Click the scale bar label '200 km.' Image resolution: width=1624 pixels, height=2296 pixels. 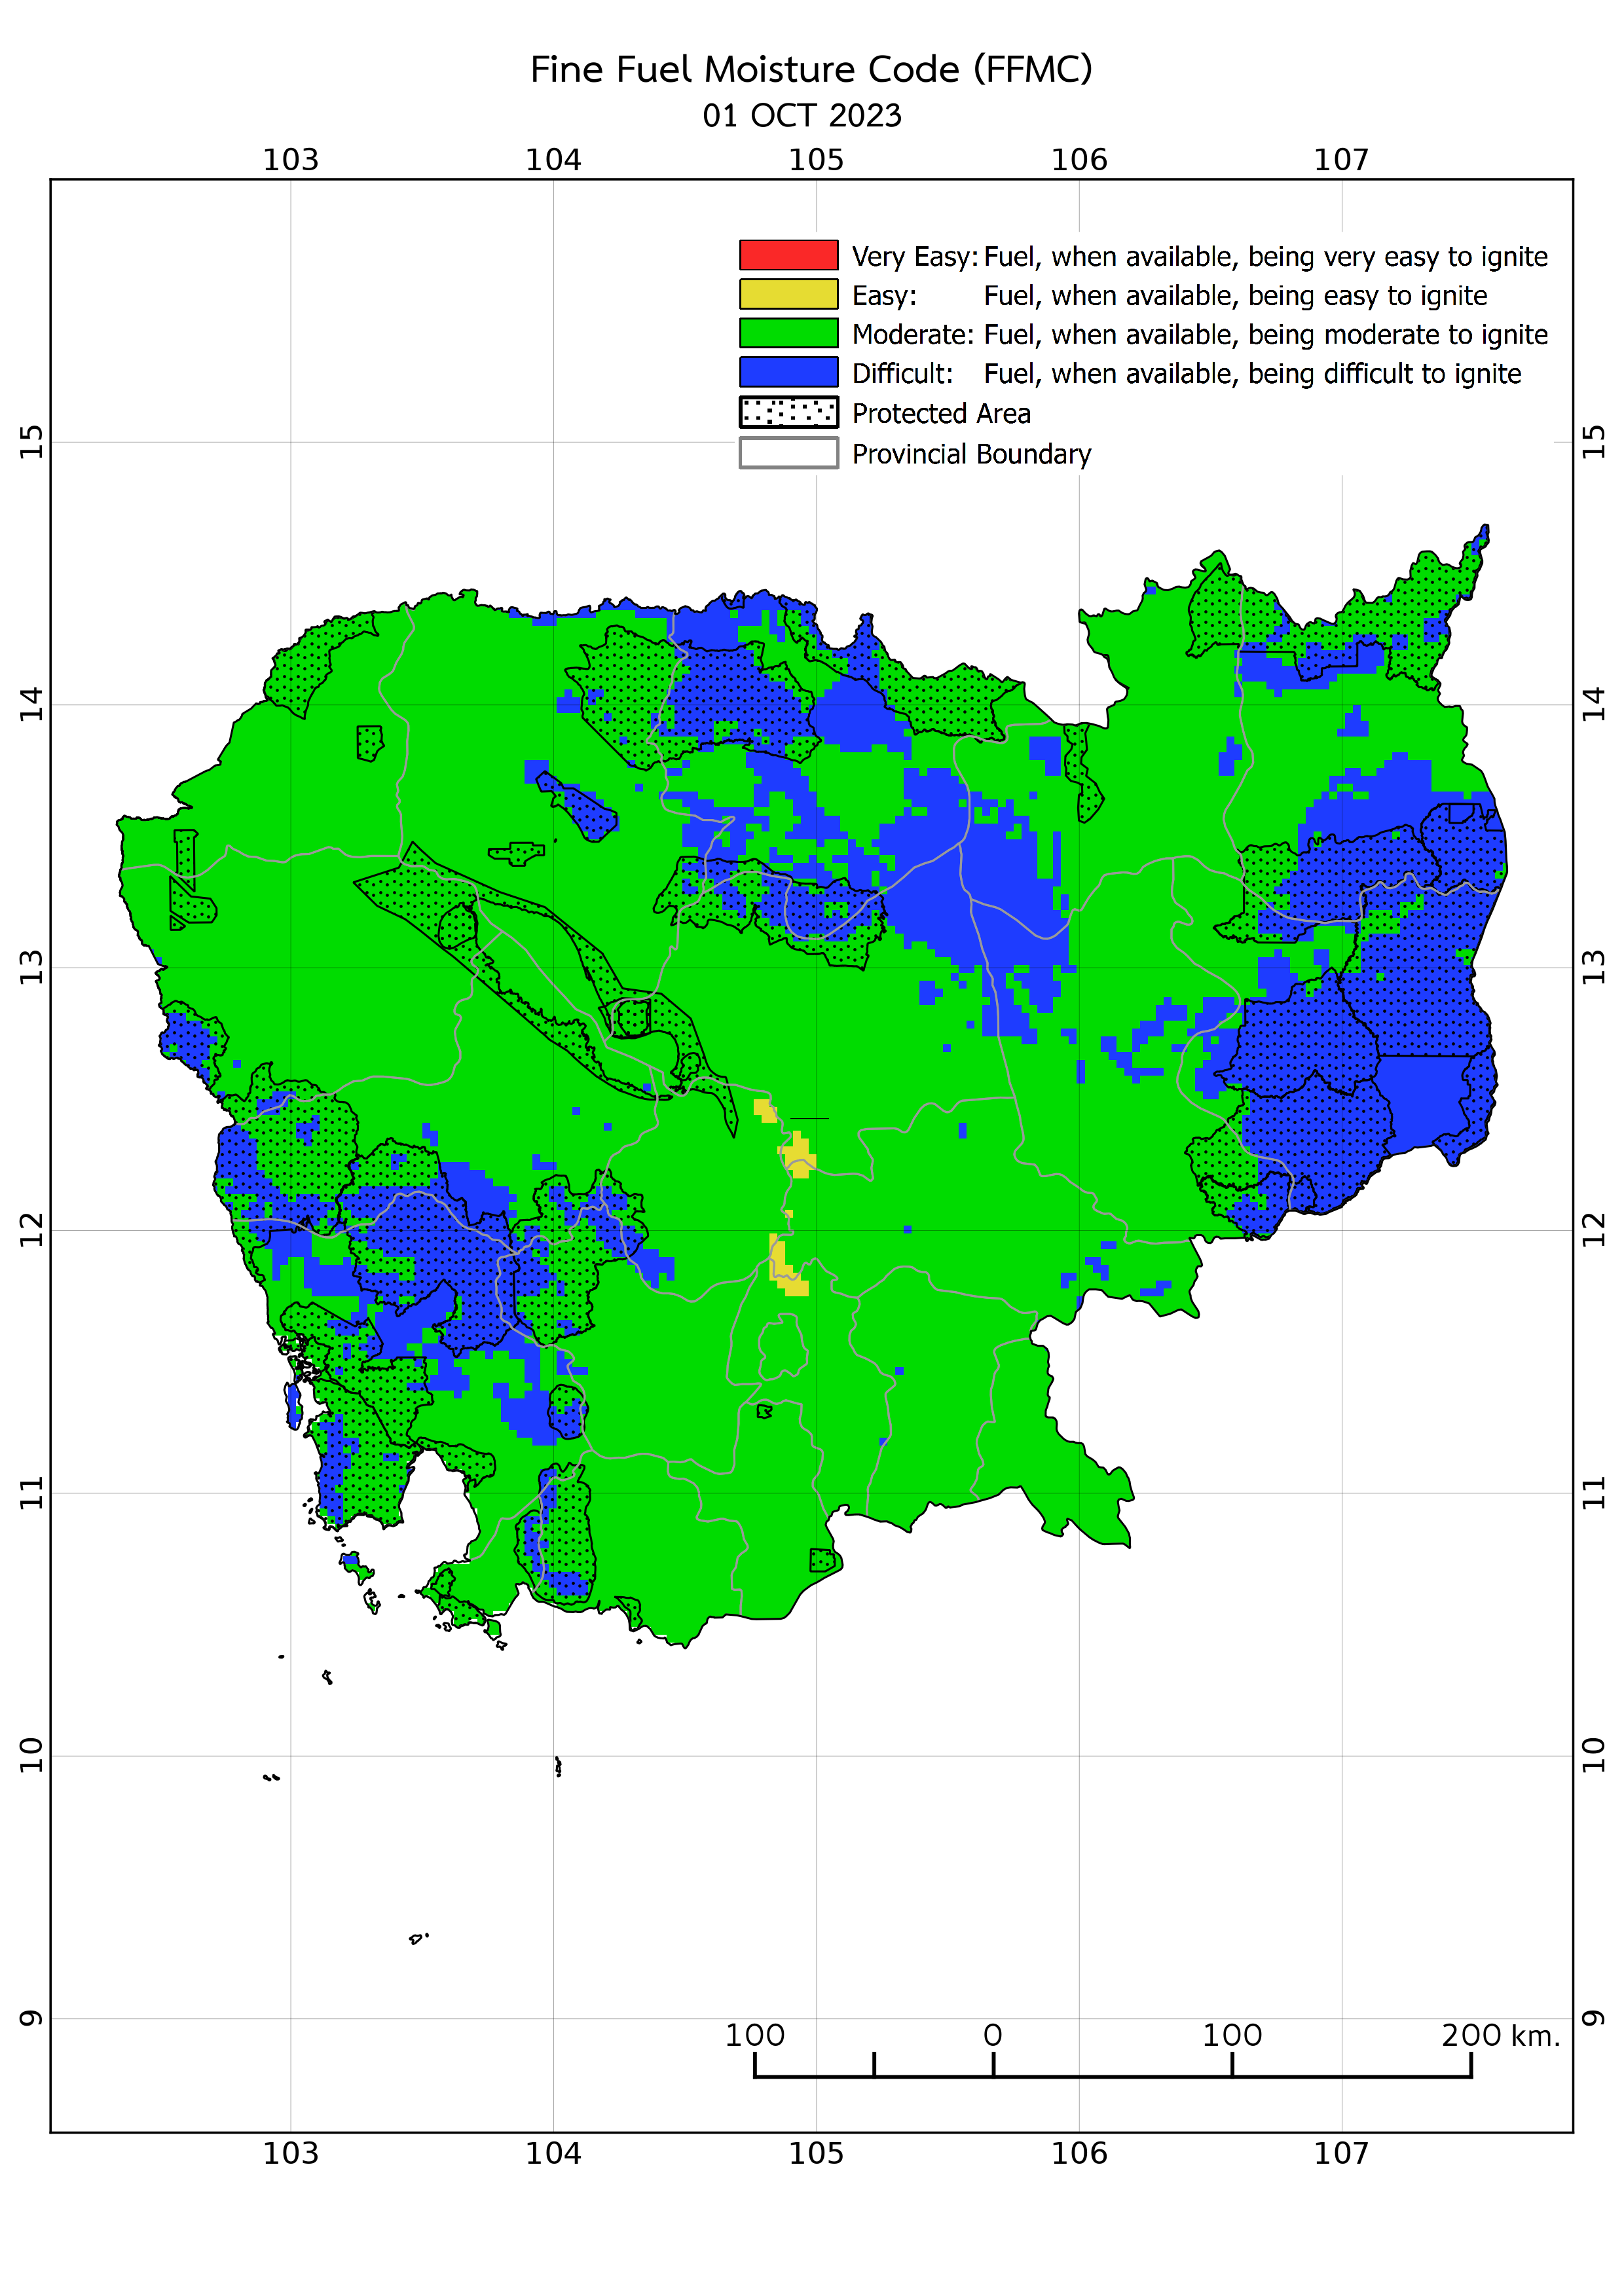1500,2035
